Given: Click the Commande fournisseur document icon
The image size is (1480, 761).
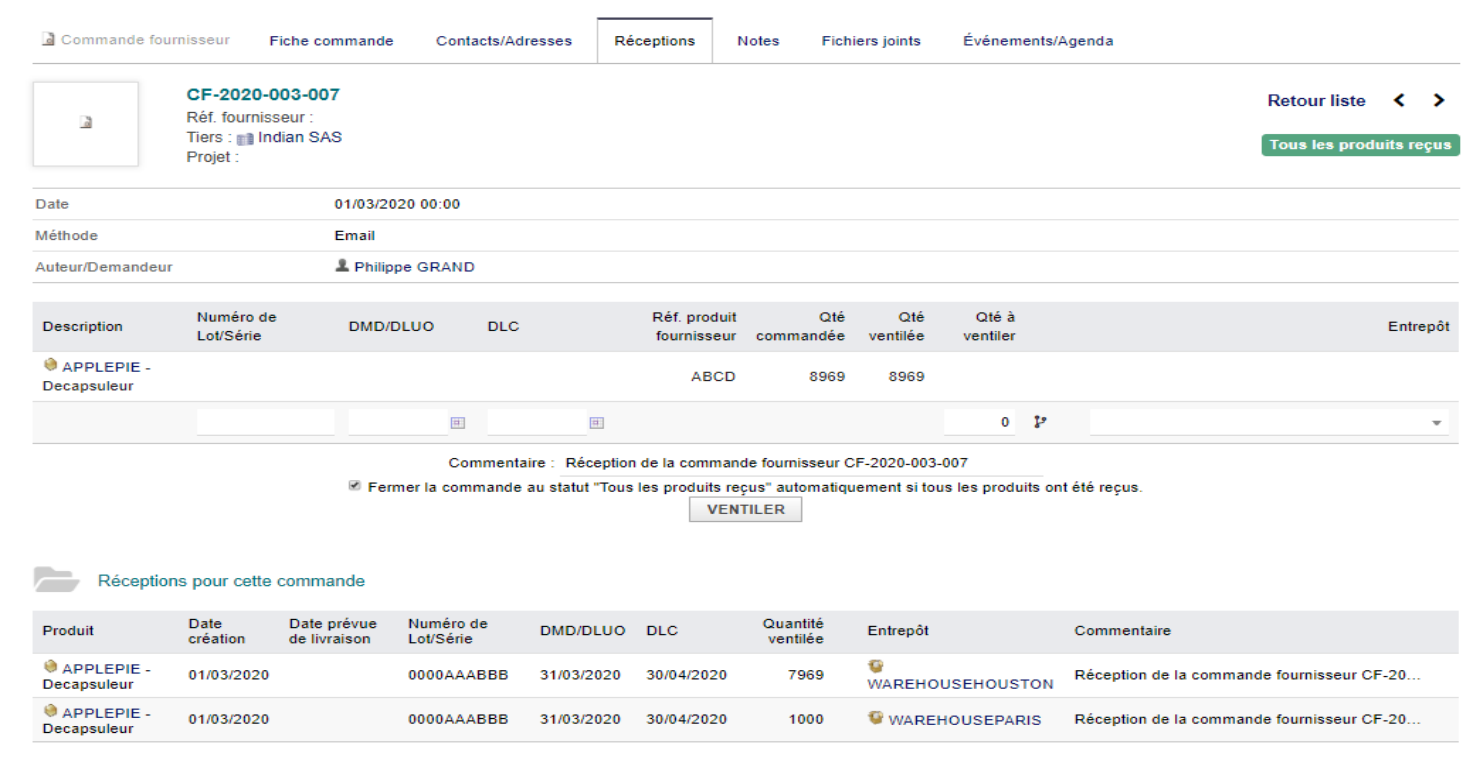Looking at the screenshot, I should point(48,40).
